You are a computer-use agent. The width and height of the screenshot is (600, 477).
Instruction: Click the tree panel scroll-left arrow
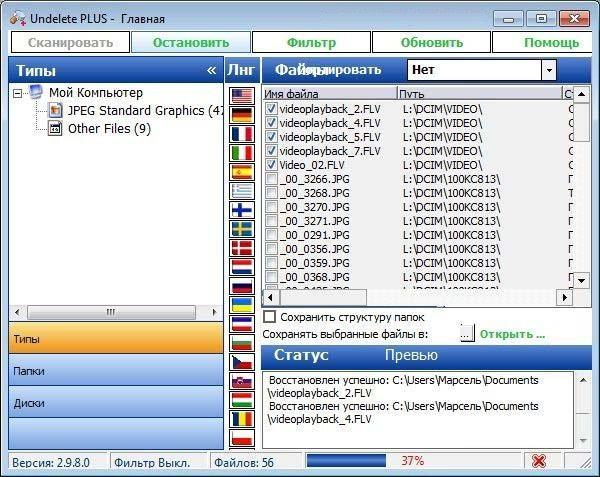pos(17,312)
